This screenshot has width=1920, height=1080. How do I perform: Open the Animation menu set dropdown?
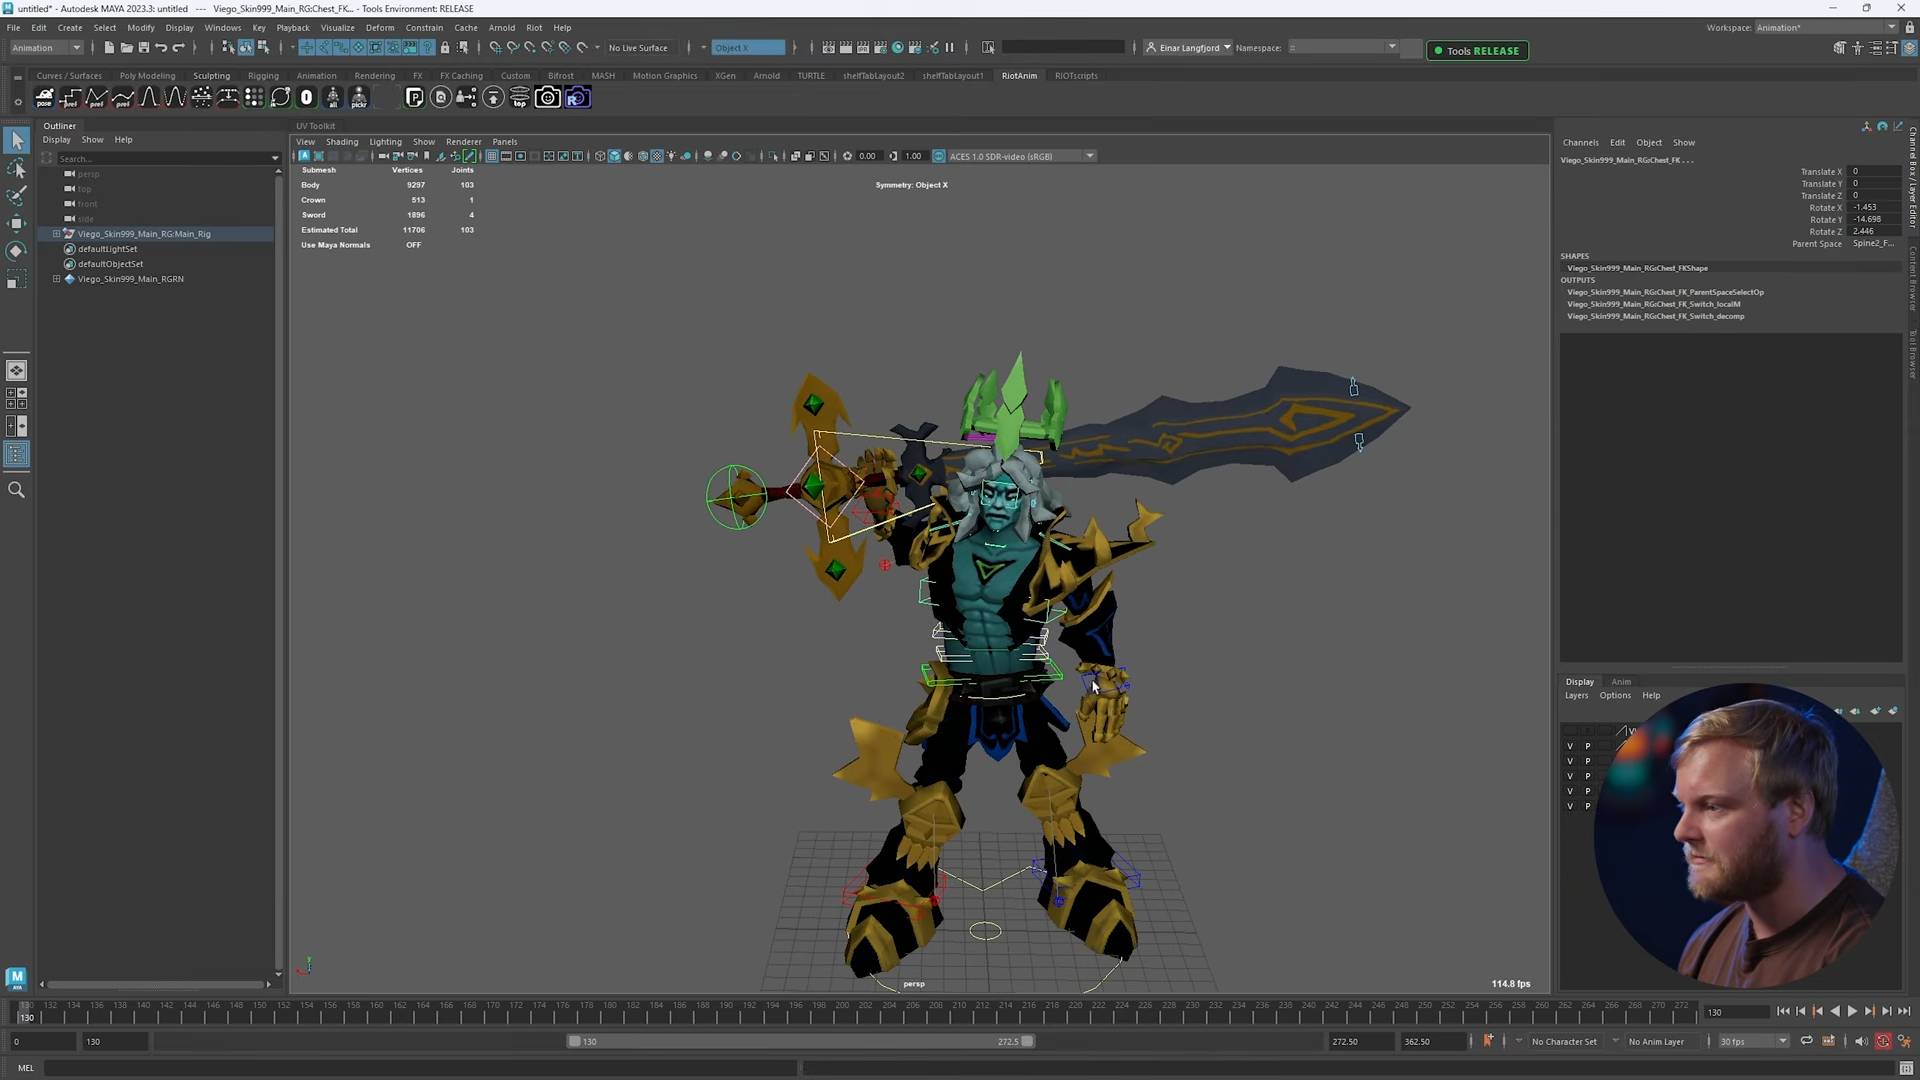click(46, 48)
